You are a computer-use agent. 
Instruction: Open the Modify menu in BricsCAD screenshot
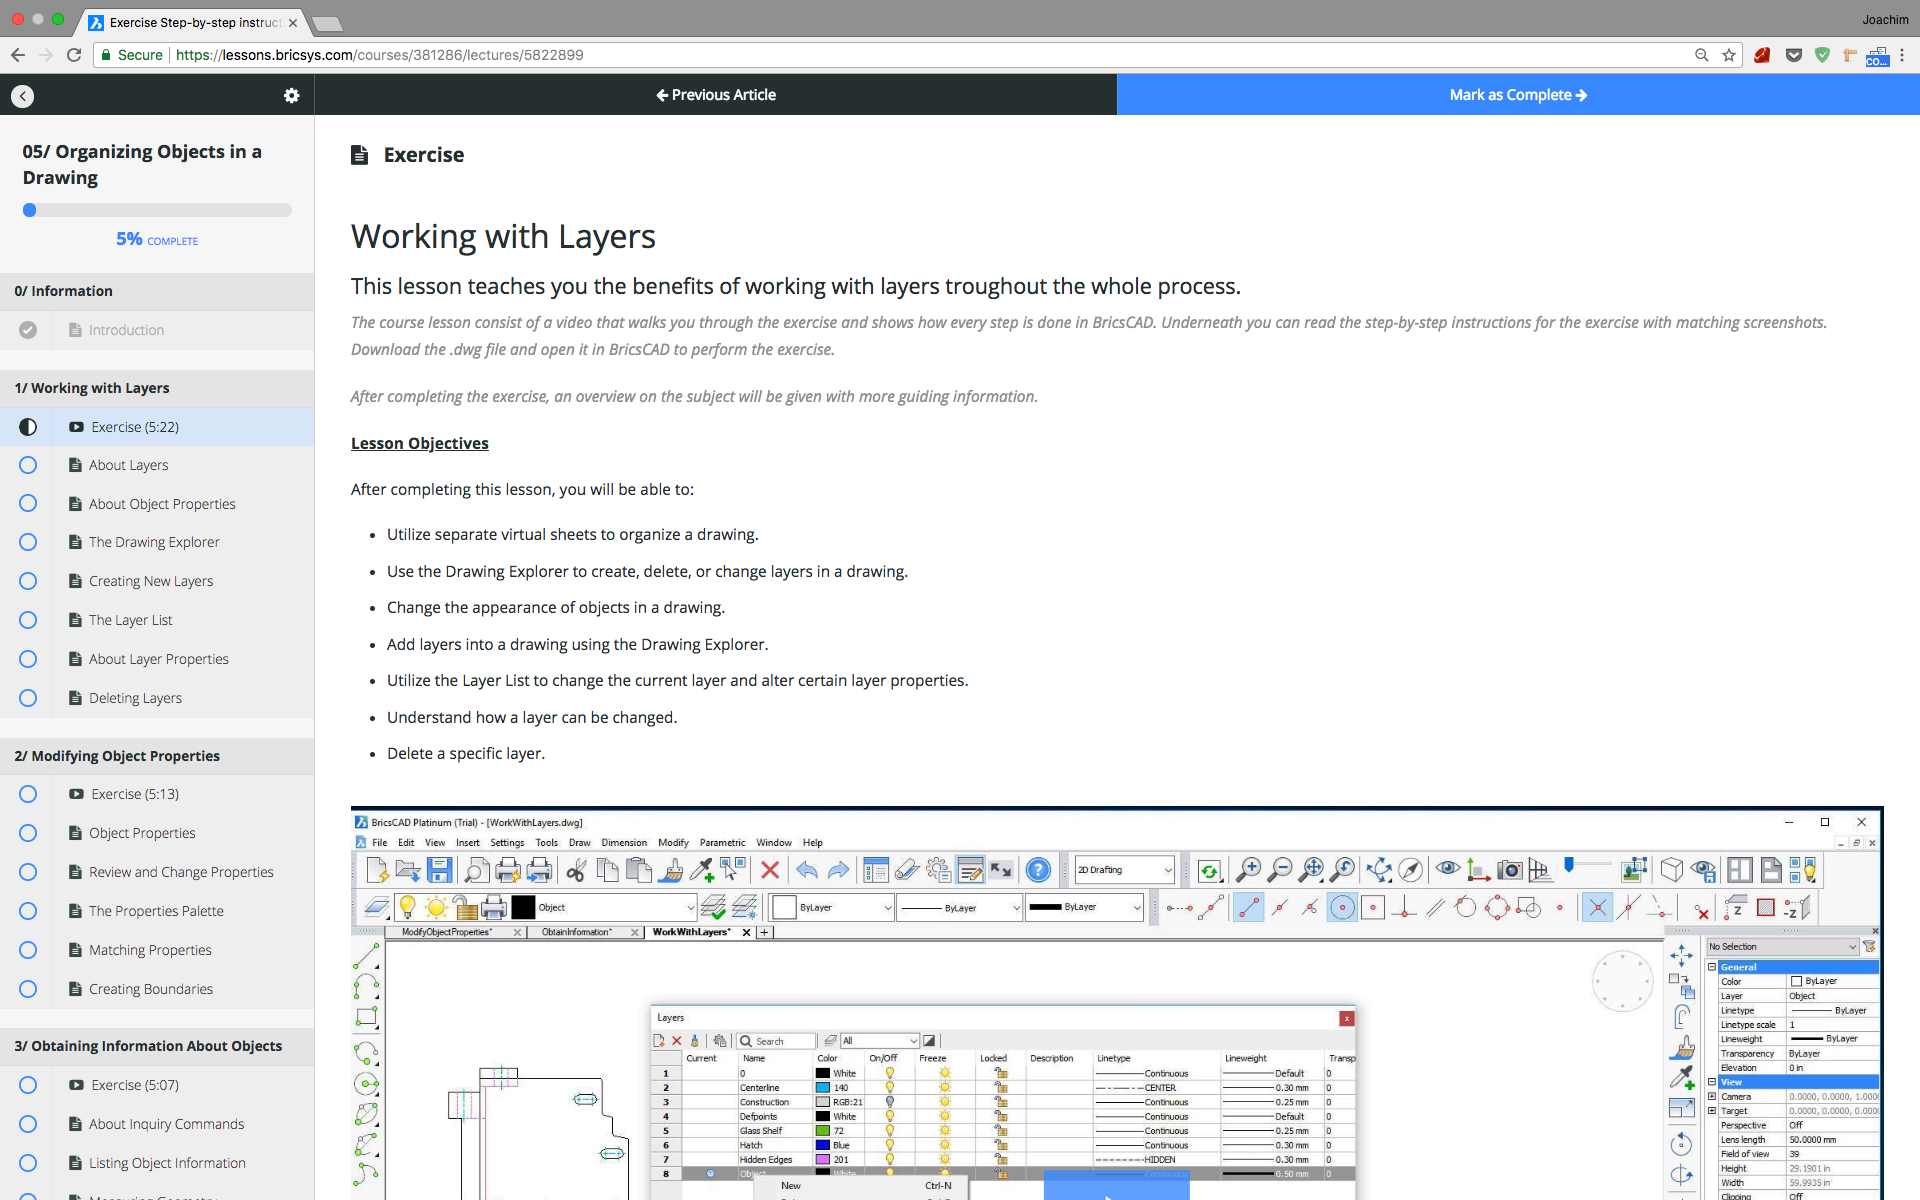[x=673, y=843]
